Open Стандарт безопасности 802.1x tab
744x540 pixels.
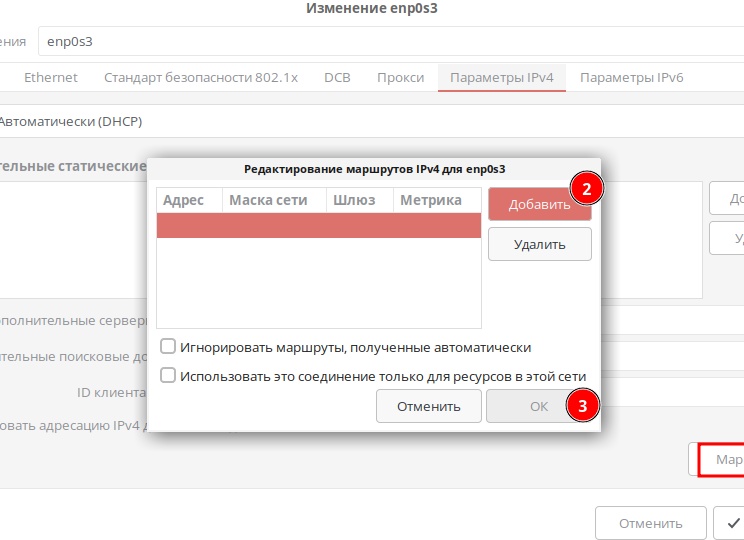tap(201, 77)
